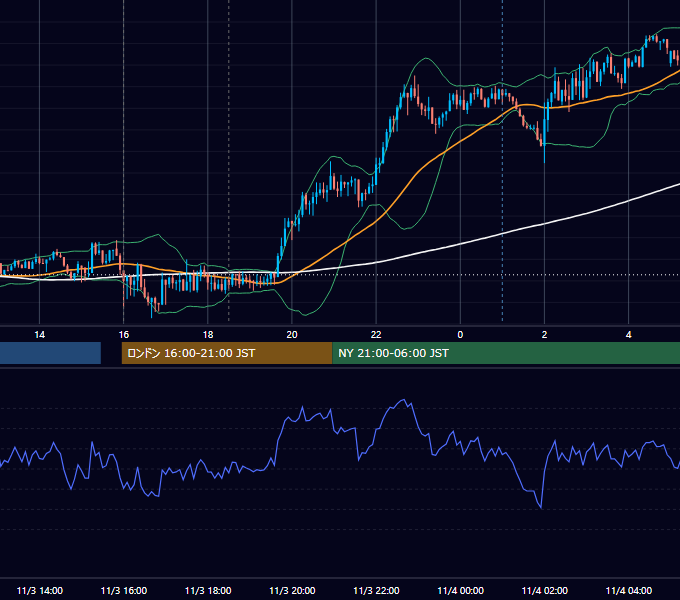Click the '11/3 18:00' time label
The width and height of the screenshot is (680, 600).
(x=208, y=590)
